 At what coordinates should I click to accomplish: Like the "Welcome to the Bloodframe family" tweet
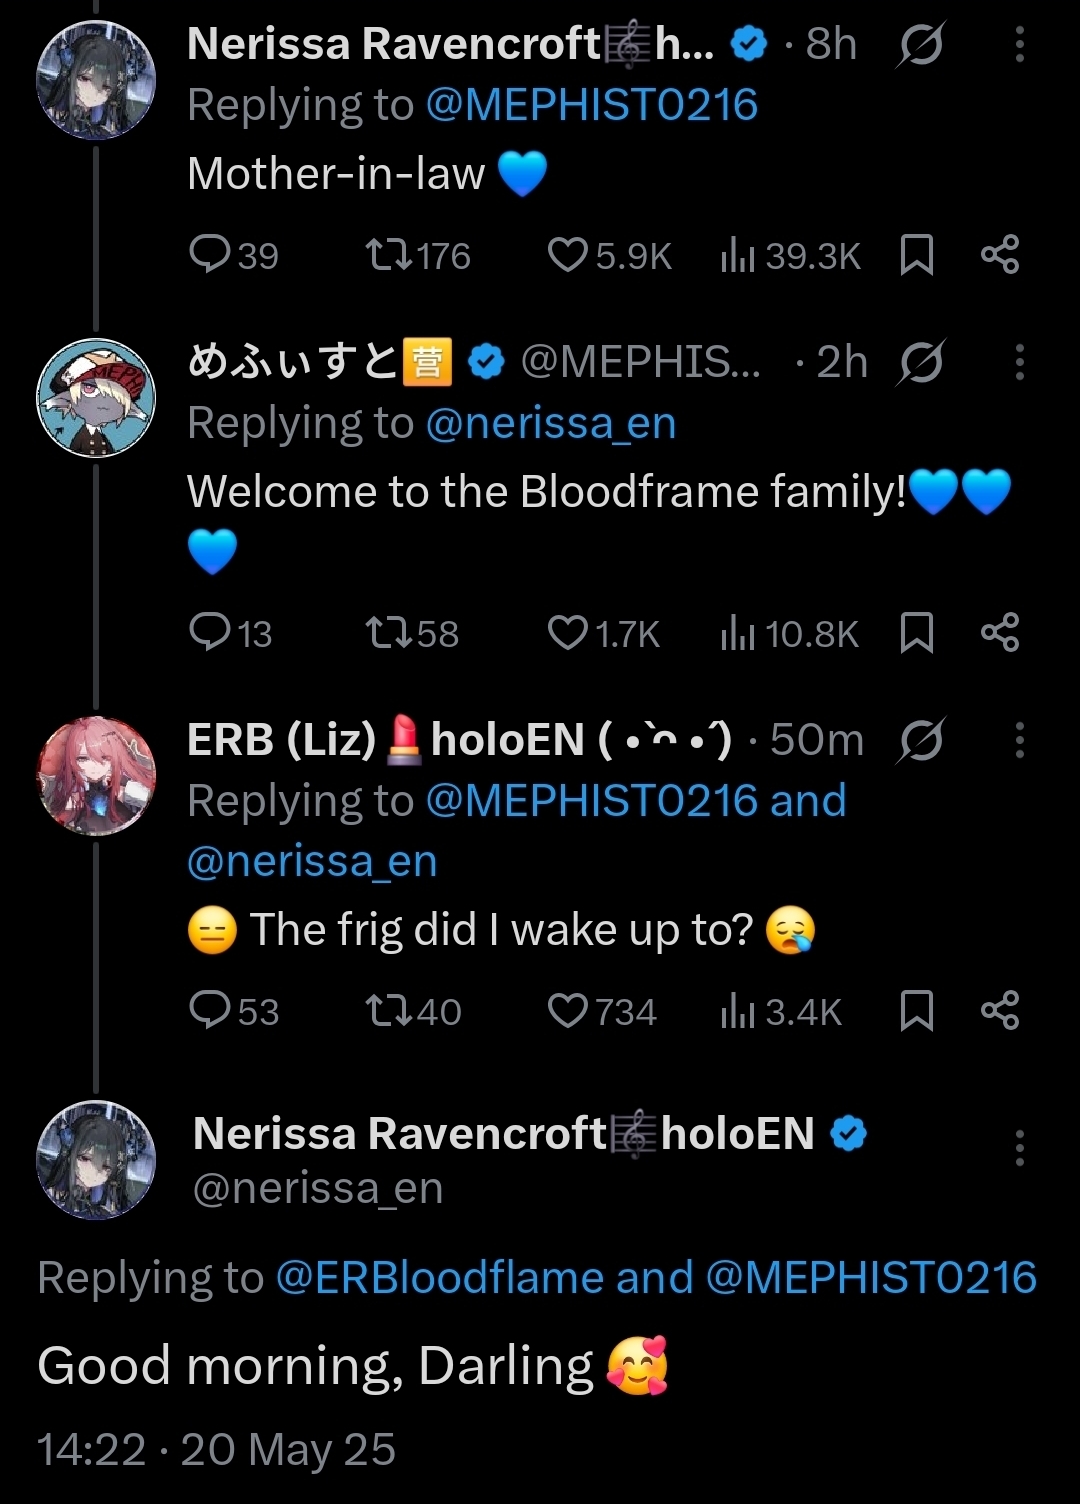pos(568,633)
